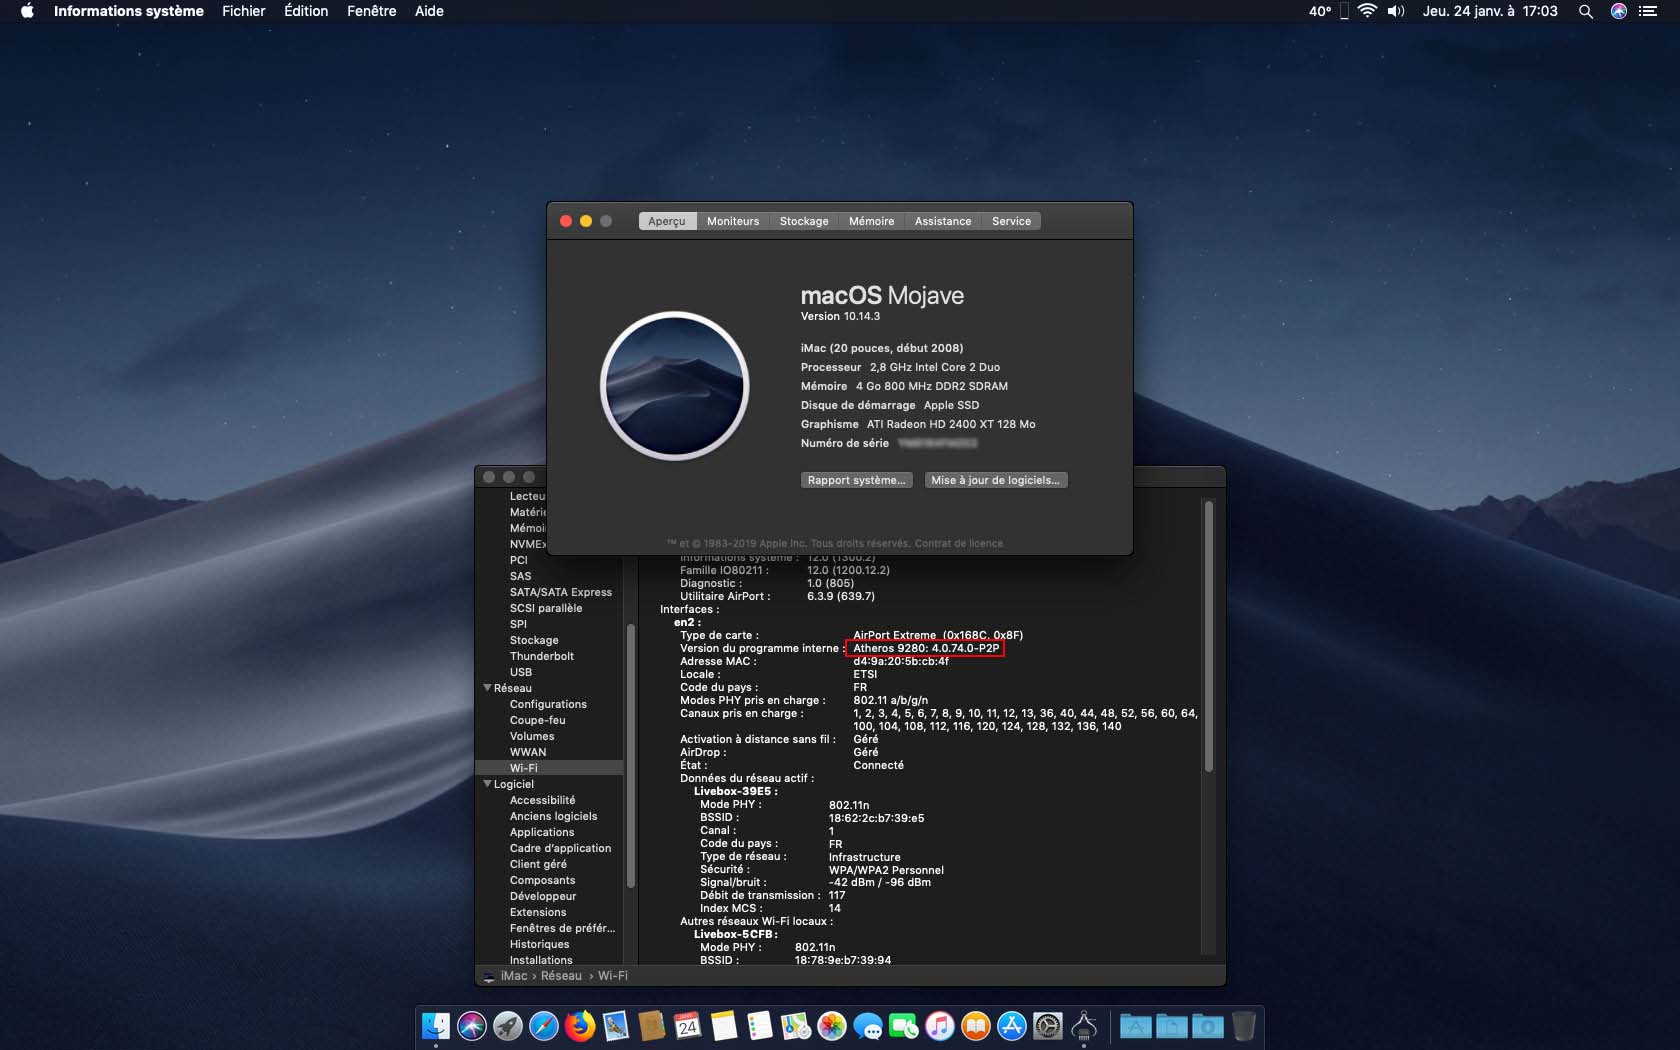The height and width of the screenshot is (1050, 1680).
Task: Click the Rapport système button
Action: 856,480
